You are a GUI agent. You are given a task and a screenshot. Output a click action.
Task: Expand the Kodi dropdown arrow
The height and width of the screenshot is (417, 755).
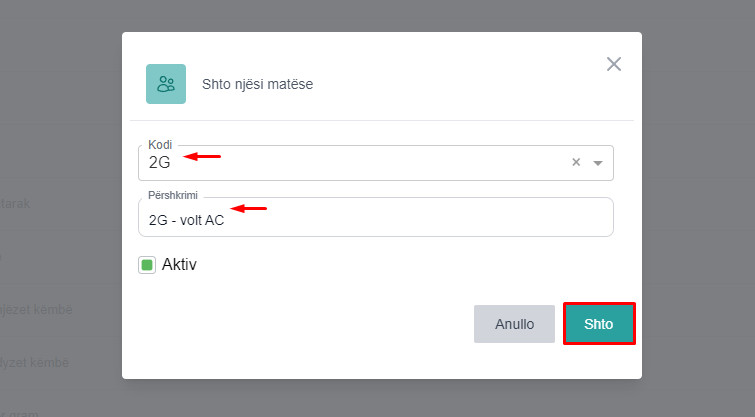(598, 163)
